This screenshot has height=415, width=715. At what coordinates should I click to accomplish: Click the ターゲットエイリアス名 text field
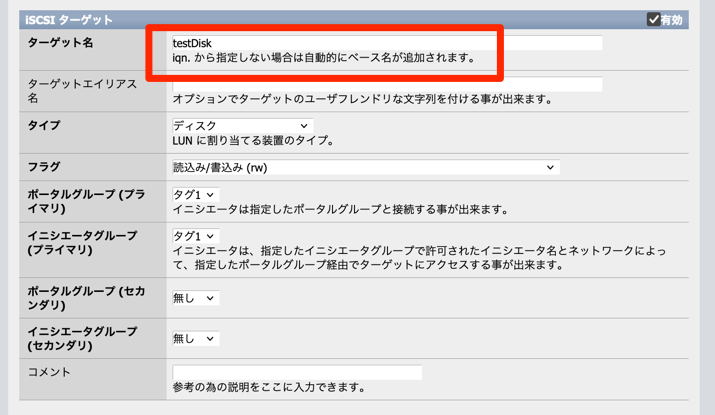point(387,85)
